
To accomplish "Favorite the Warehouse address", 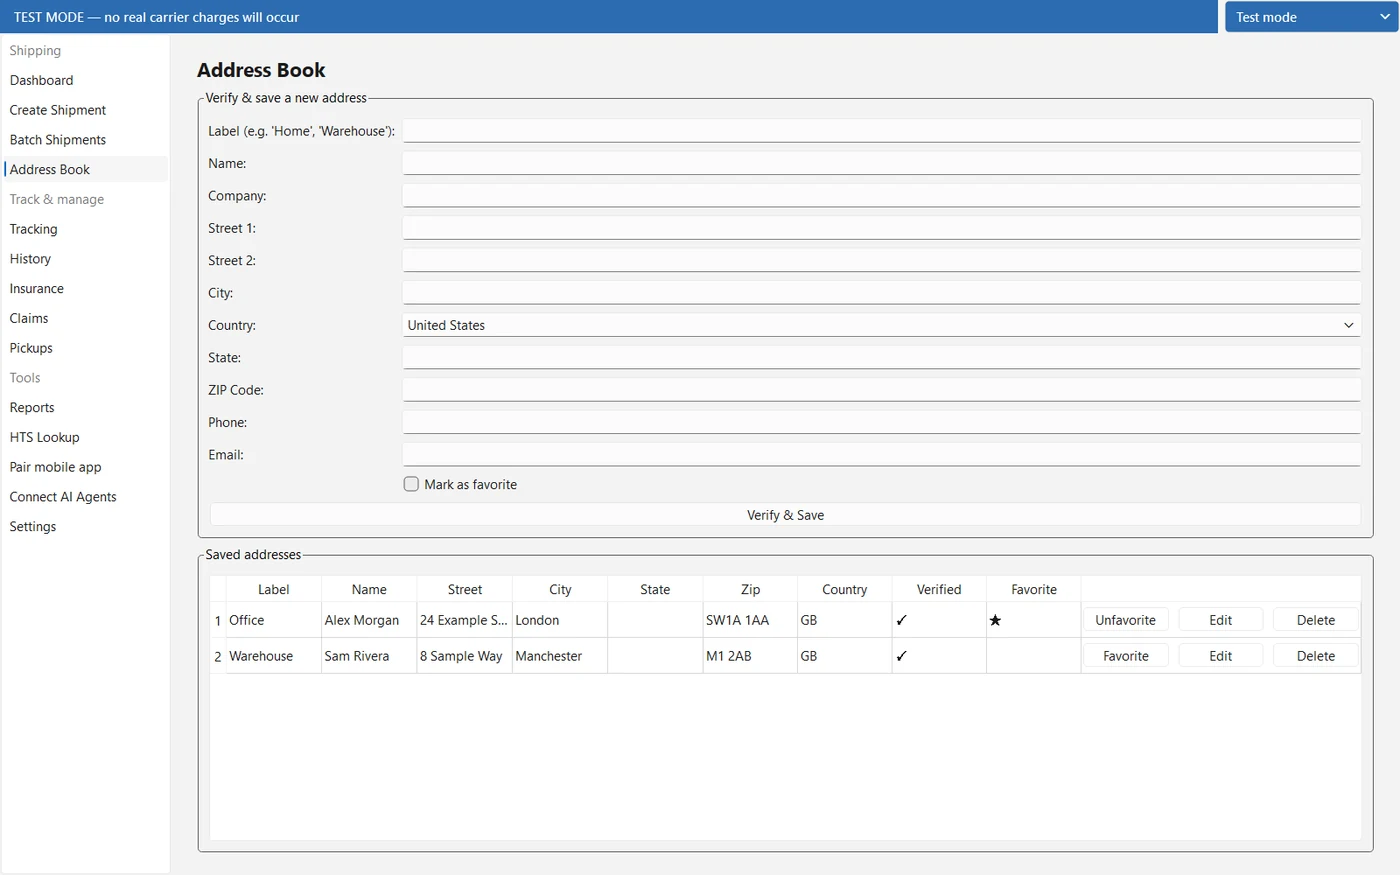I will pyautogui.click(x=1125, y=656).
